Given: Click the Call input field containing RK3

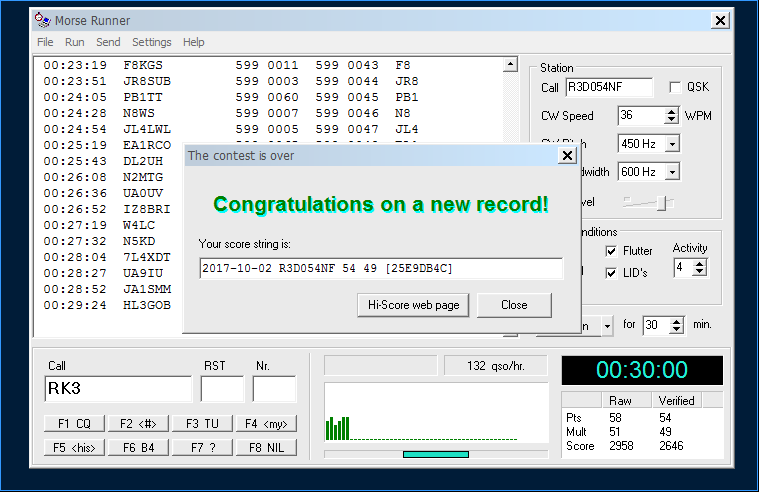Looking at the screenshot, I should click(118, 389).
